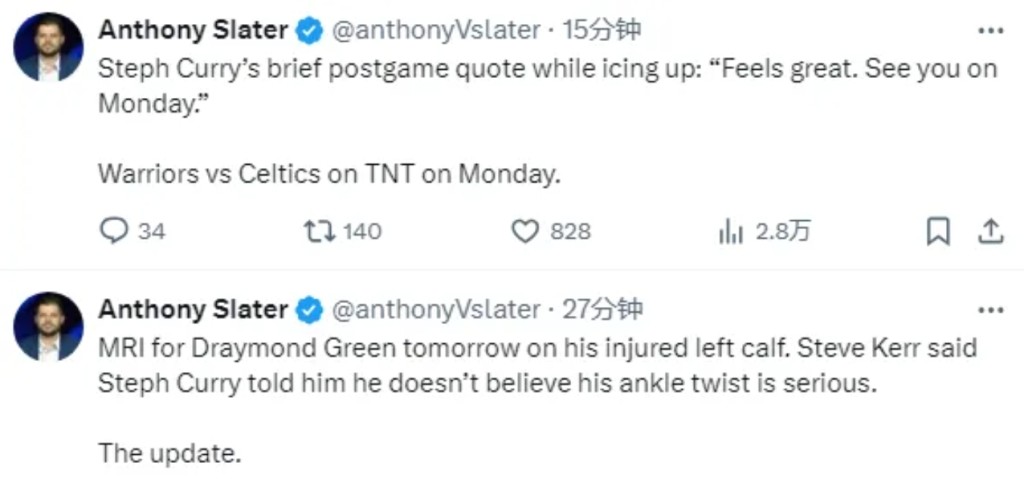
Task: Click the 27分钟 timestamp
Action: [602, 310]
